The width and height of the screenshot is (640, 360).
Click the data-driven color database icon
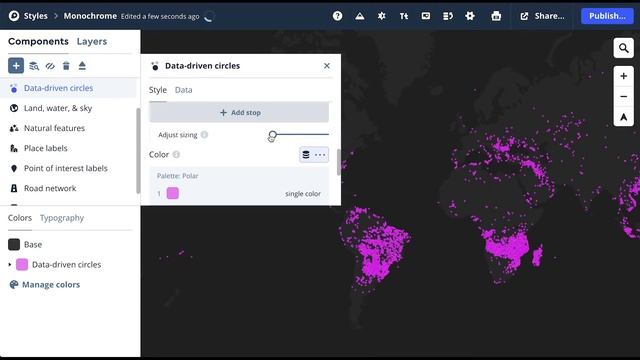pos(306,155)
